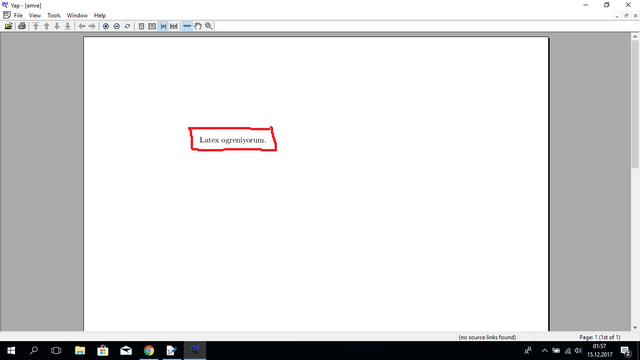Switch to Google Chrome on taskbar
The width and height of the screenshot is (640, 360).
pyautogui.click(x=149, y=351)
